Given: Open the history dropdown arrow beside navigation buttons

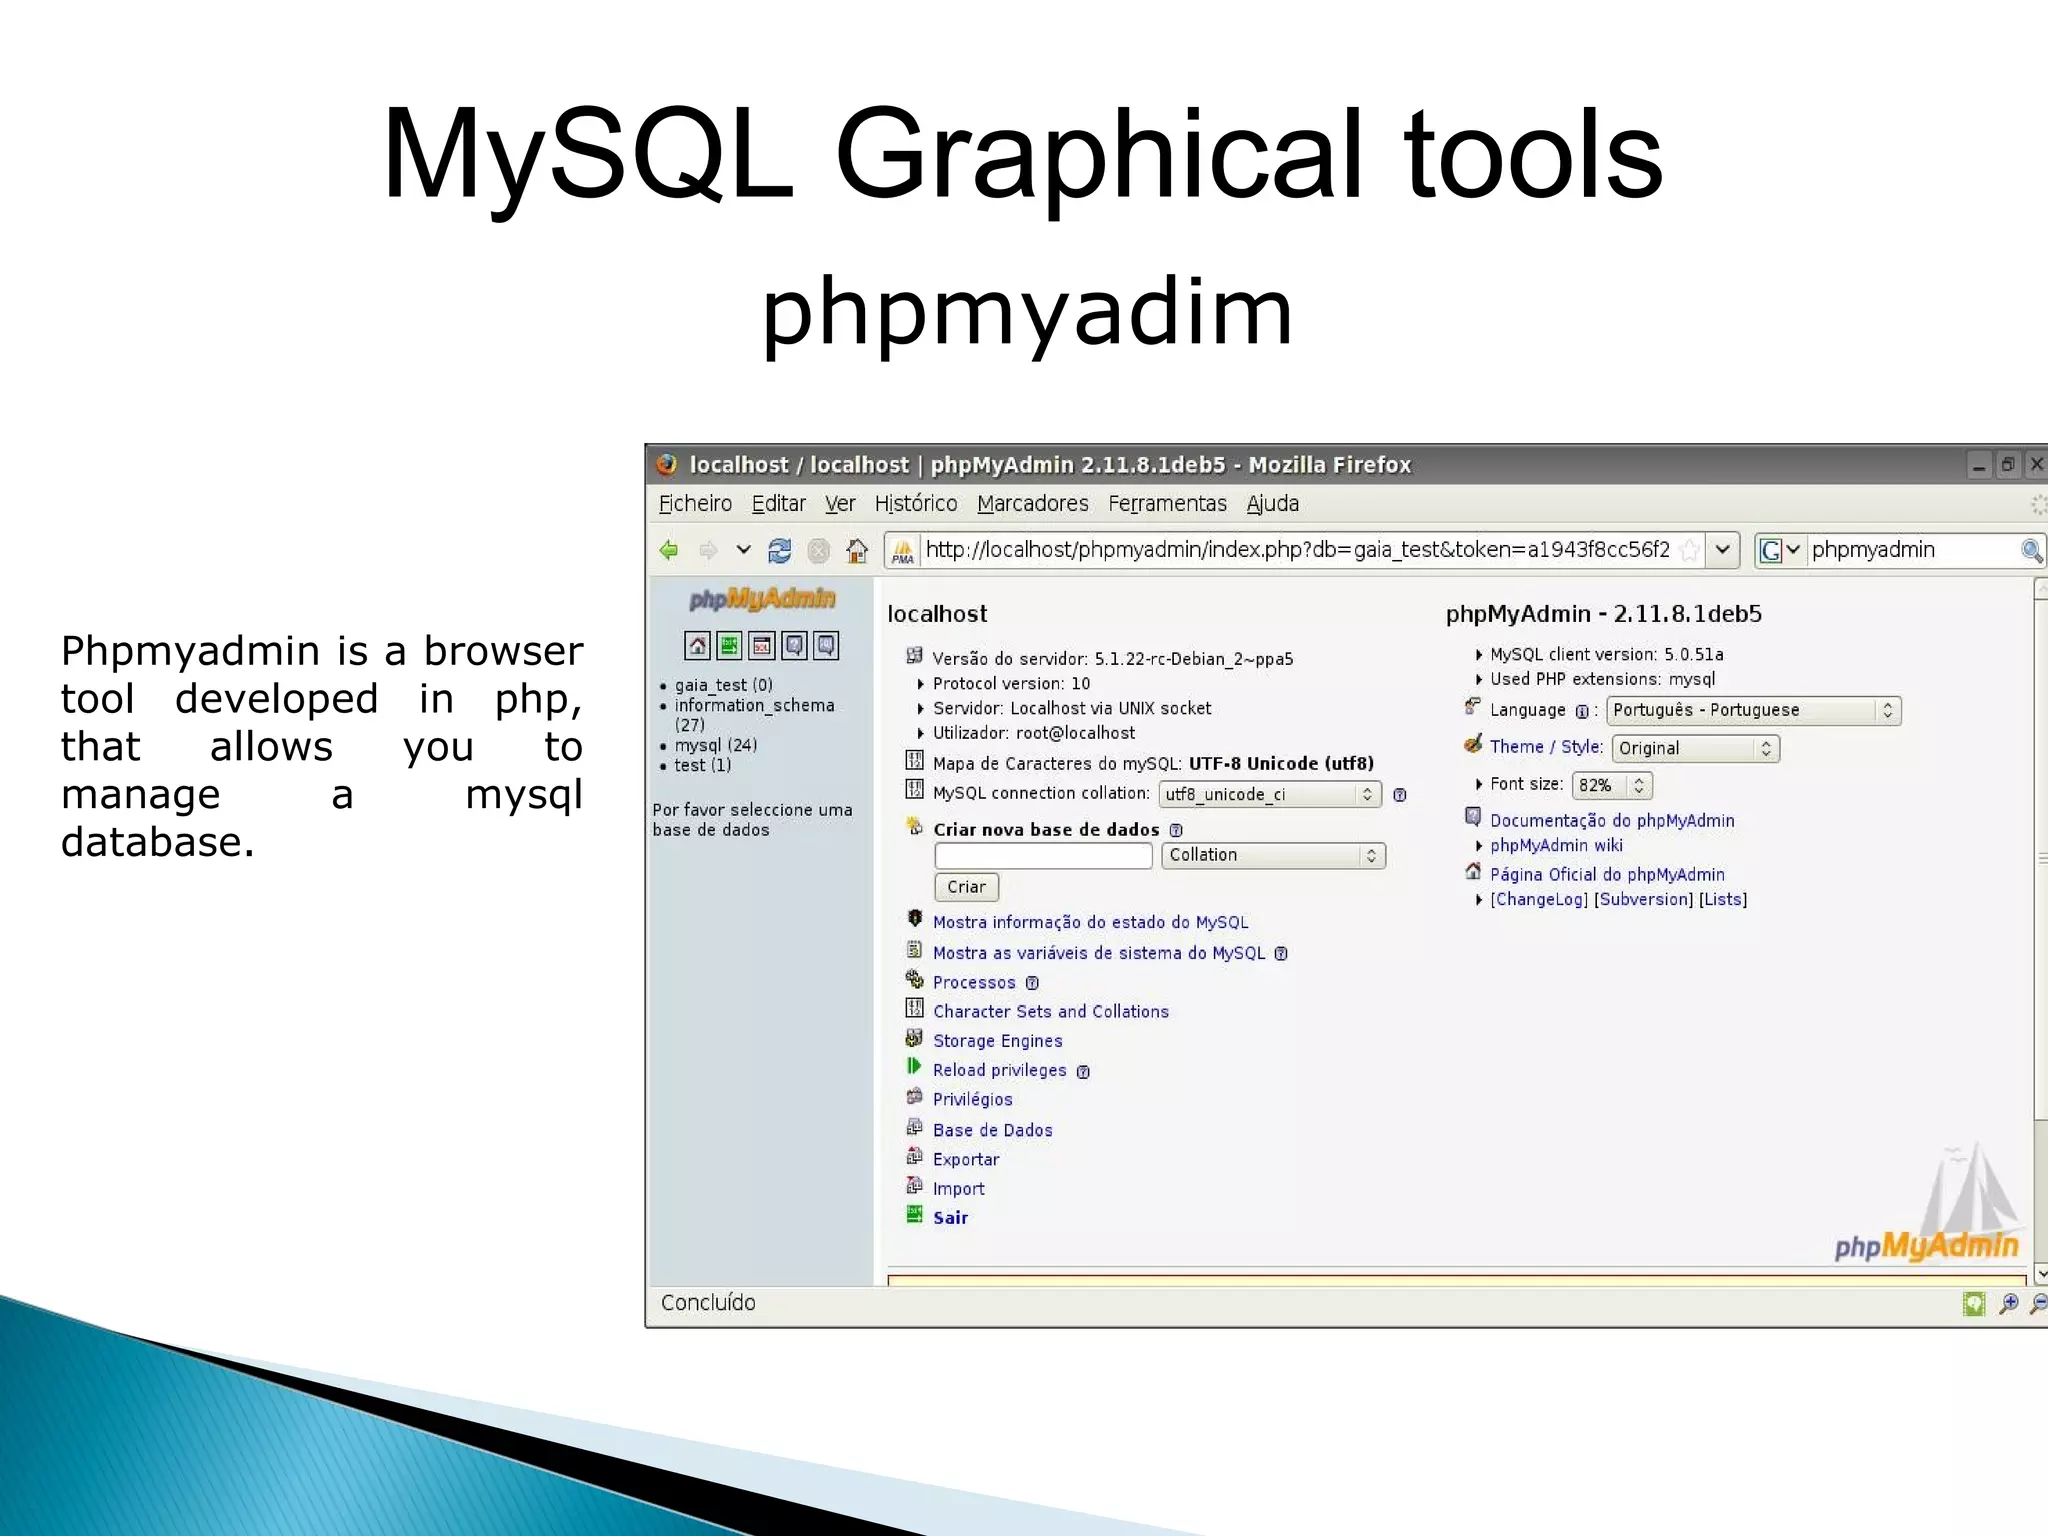Looking at the screenshot, I should pyautogui.click(x=743, y=549).
